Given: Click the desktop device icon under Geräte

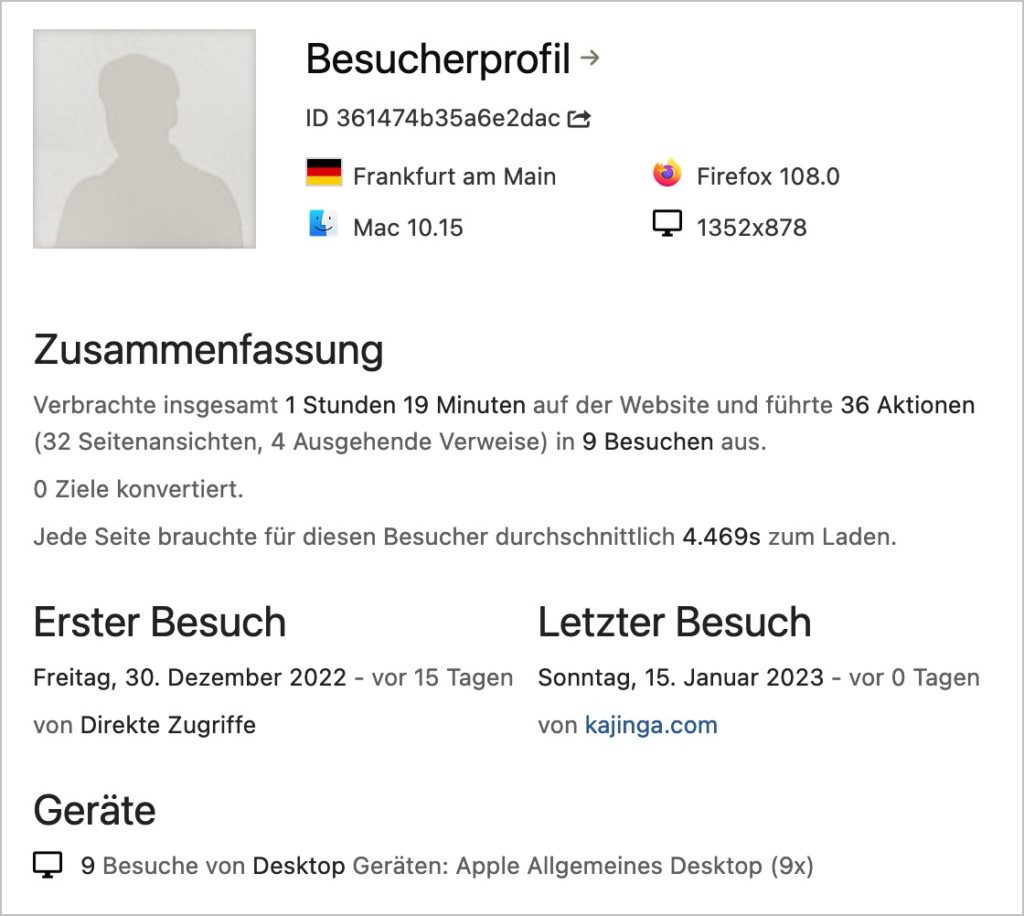Looking at the screenshot, I should click(48, 864).
